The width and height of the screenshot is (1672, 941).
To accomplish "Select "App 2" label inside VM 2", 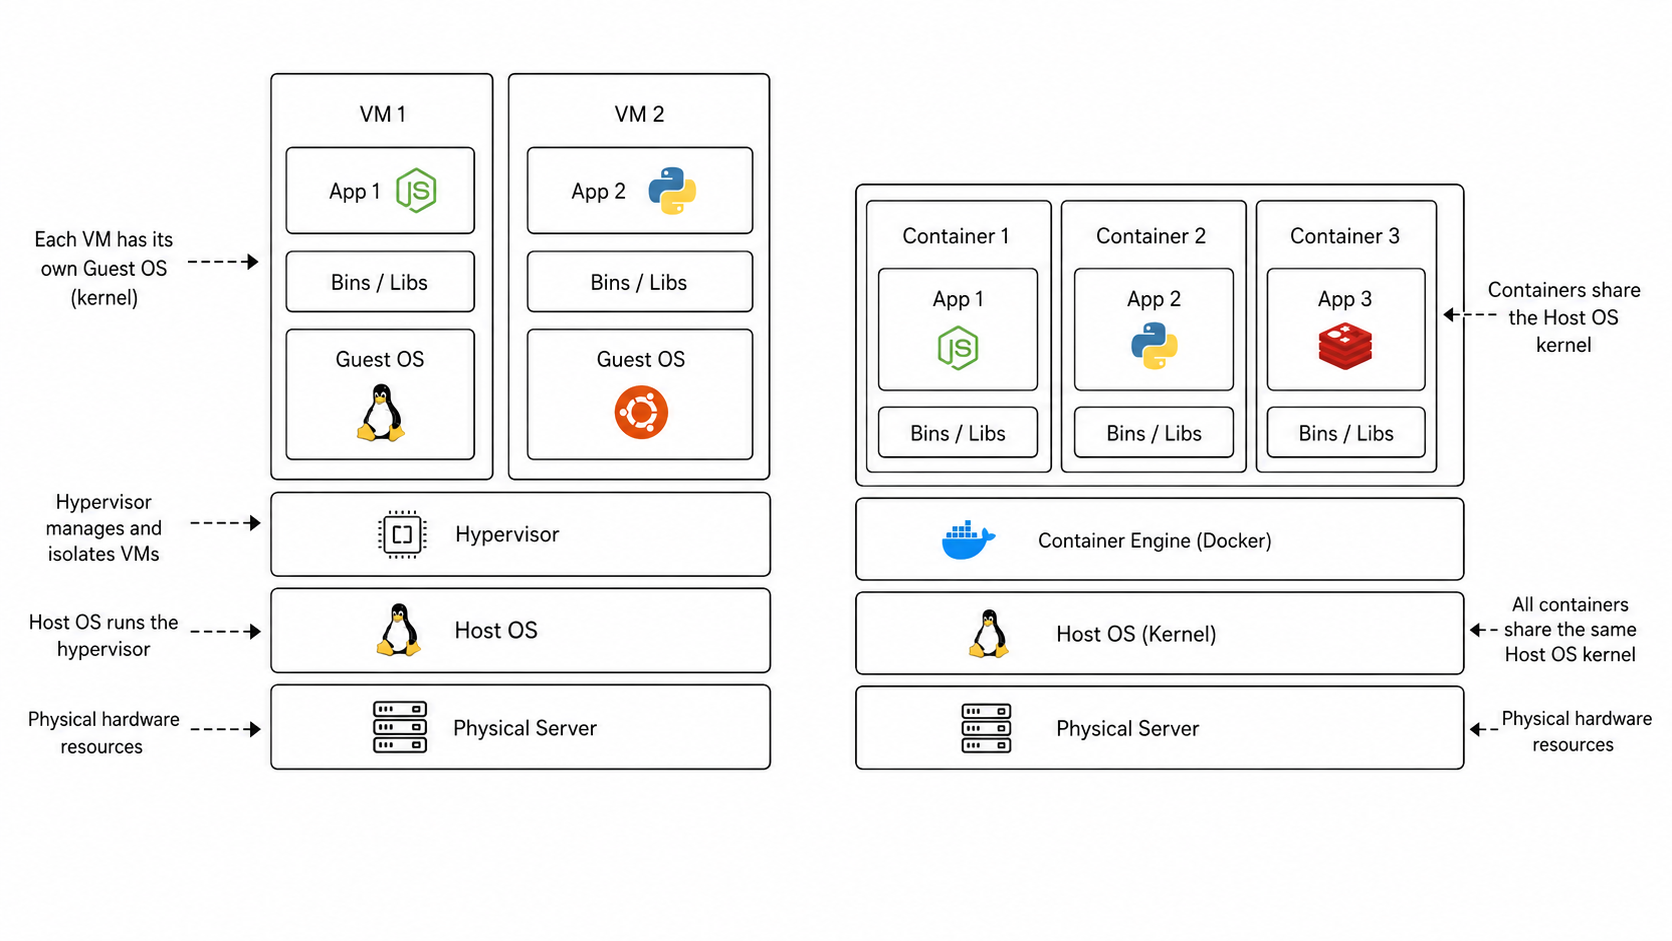I will 598,191.
